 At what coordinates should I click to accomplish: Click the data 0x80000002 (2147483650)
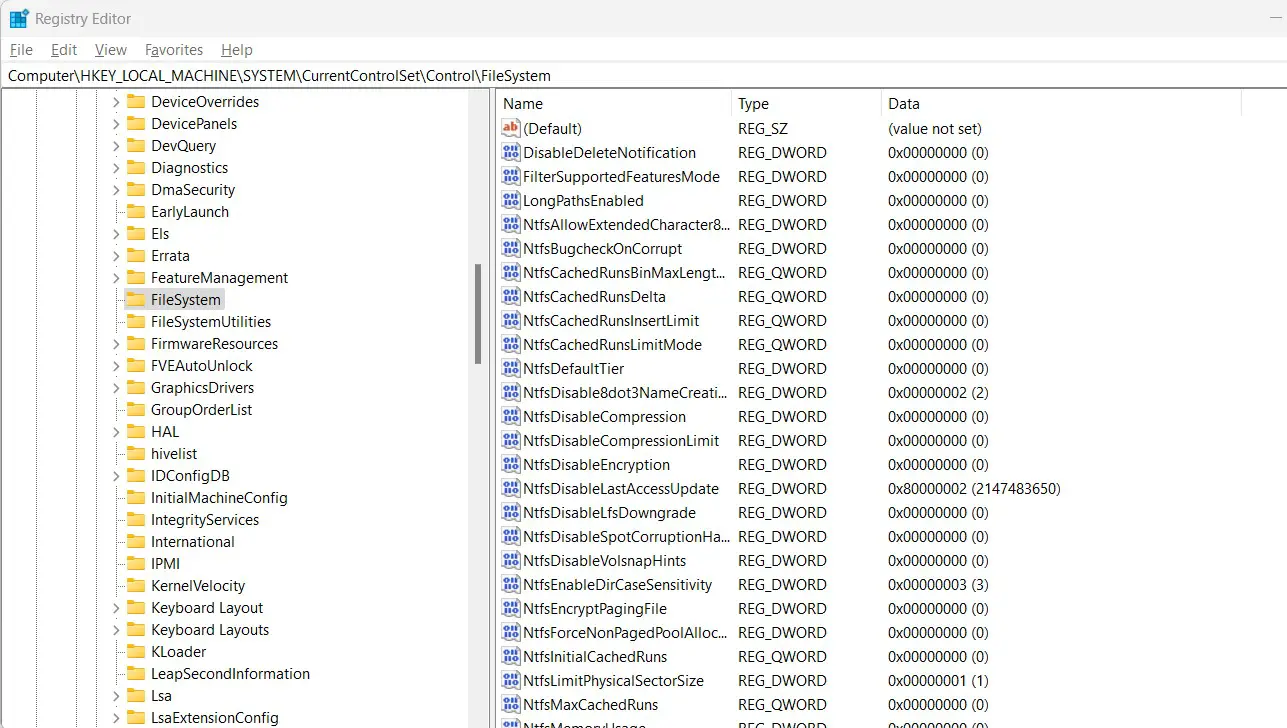(x=974, y=489)
